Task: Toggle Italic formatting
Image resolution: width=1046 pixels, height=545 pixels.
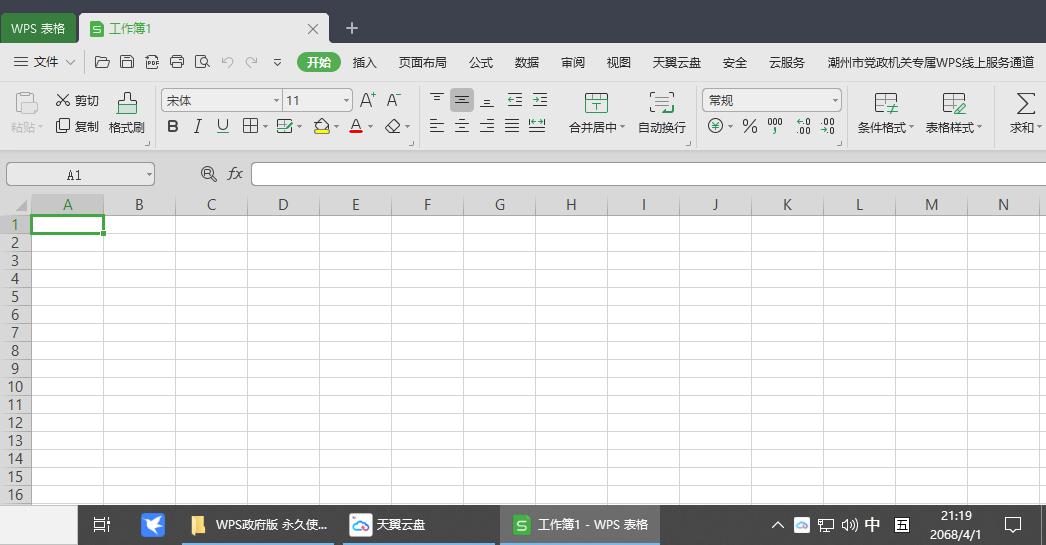Action: [197, 126]
